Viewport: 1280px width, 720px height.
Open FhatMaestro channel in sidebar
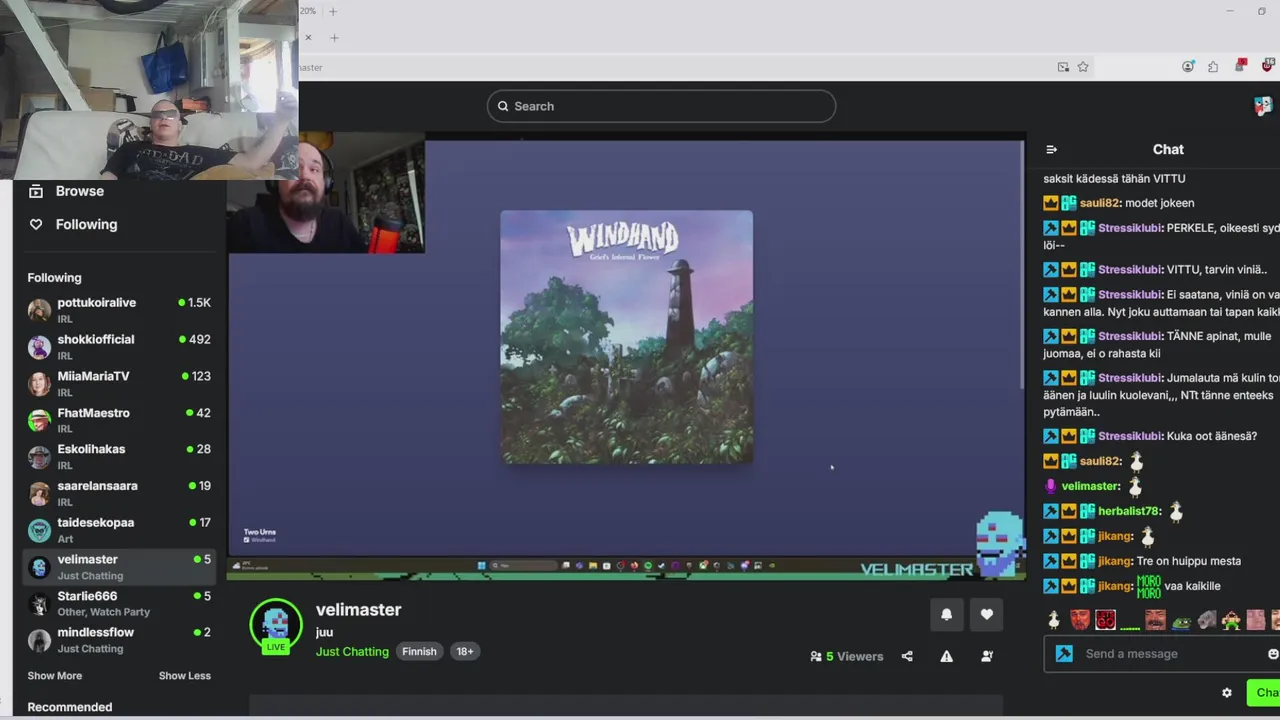(x=119, y=420)
